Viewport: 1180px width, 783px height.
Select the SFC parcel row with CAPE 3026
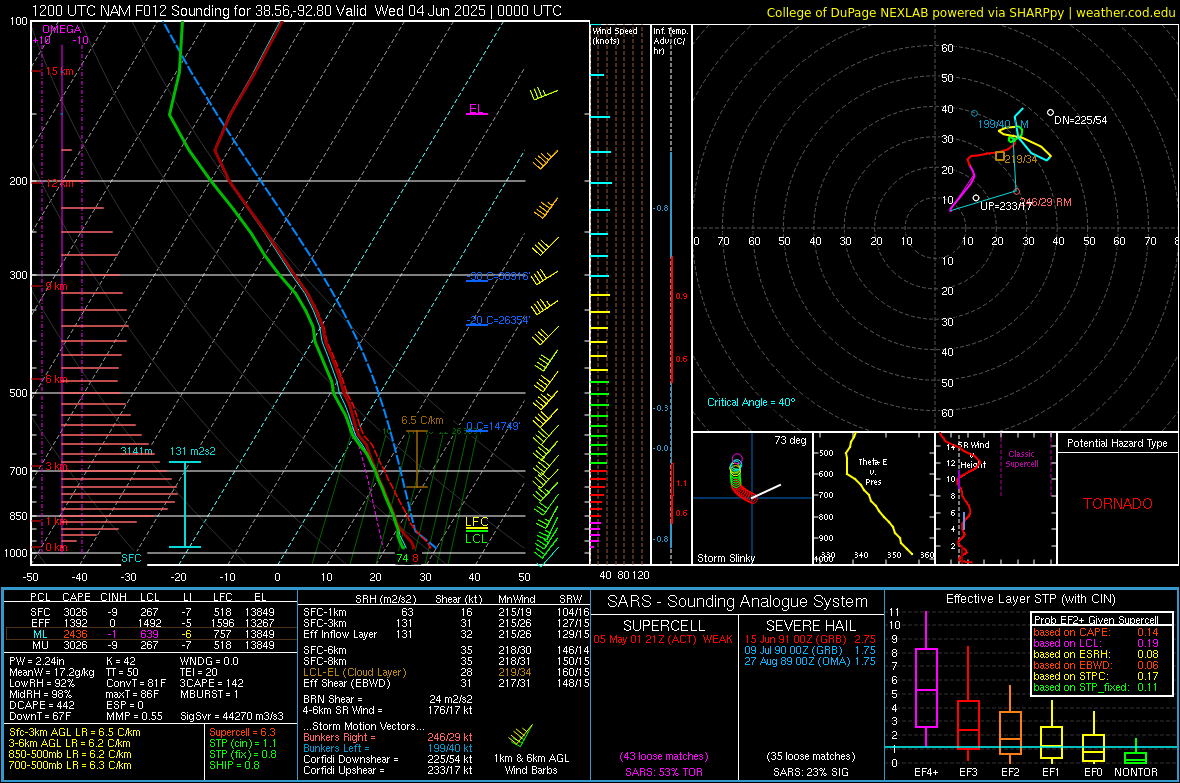pyautogui.click(x=151, y=612)
